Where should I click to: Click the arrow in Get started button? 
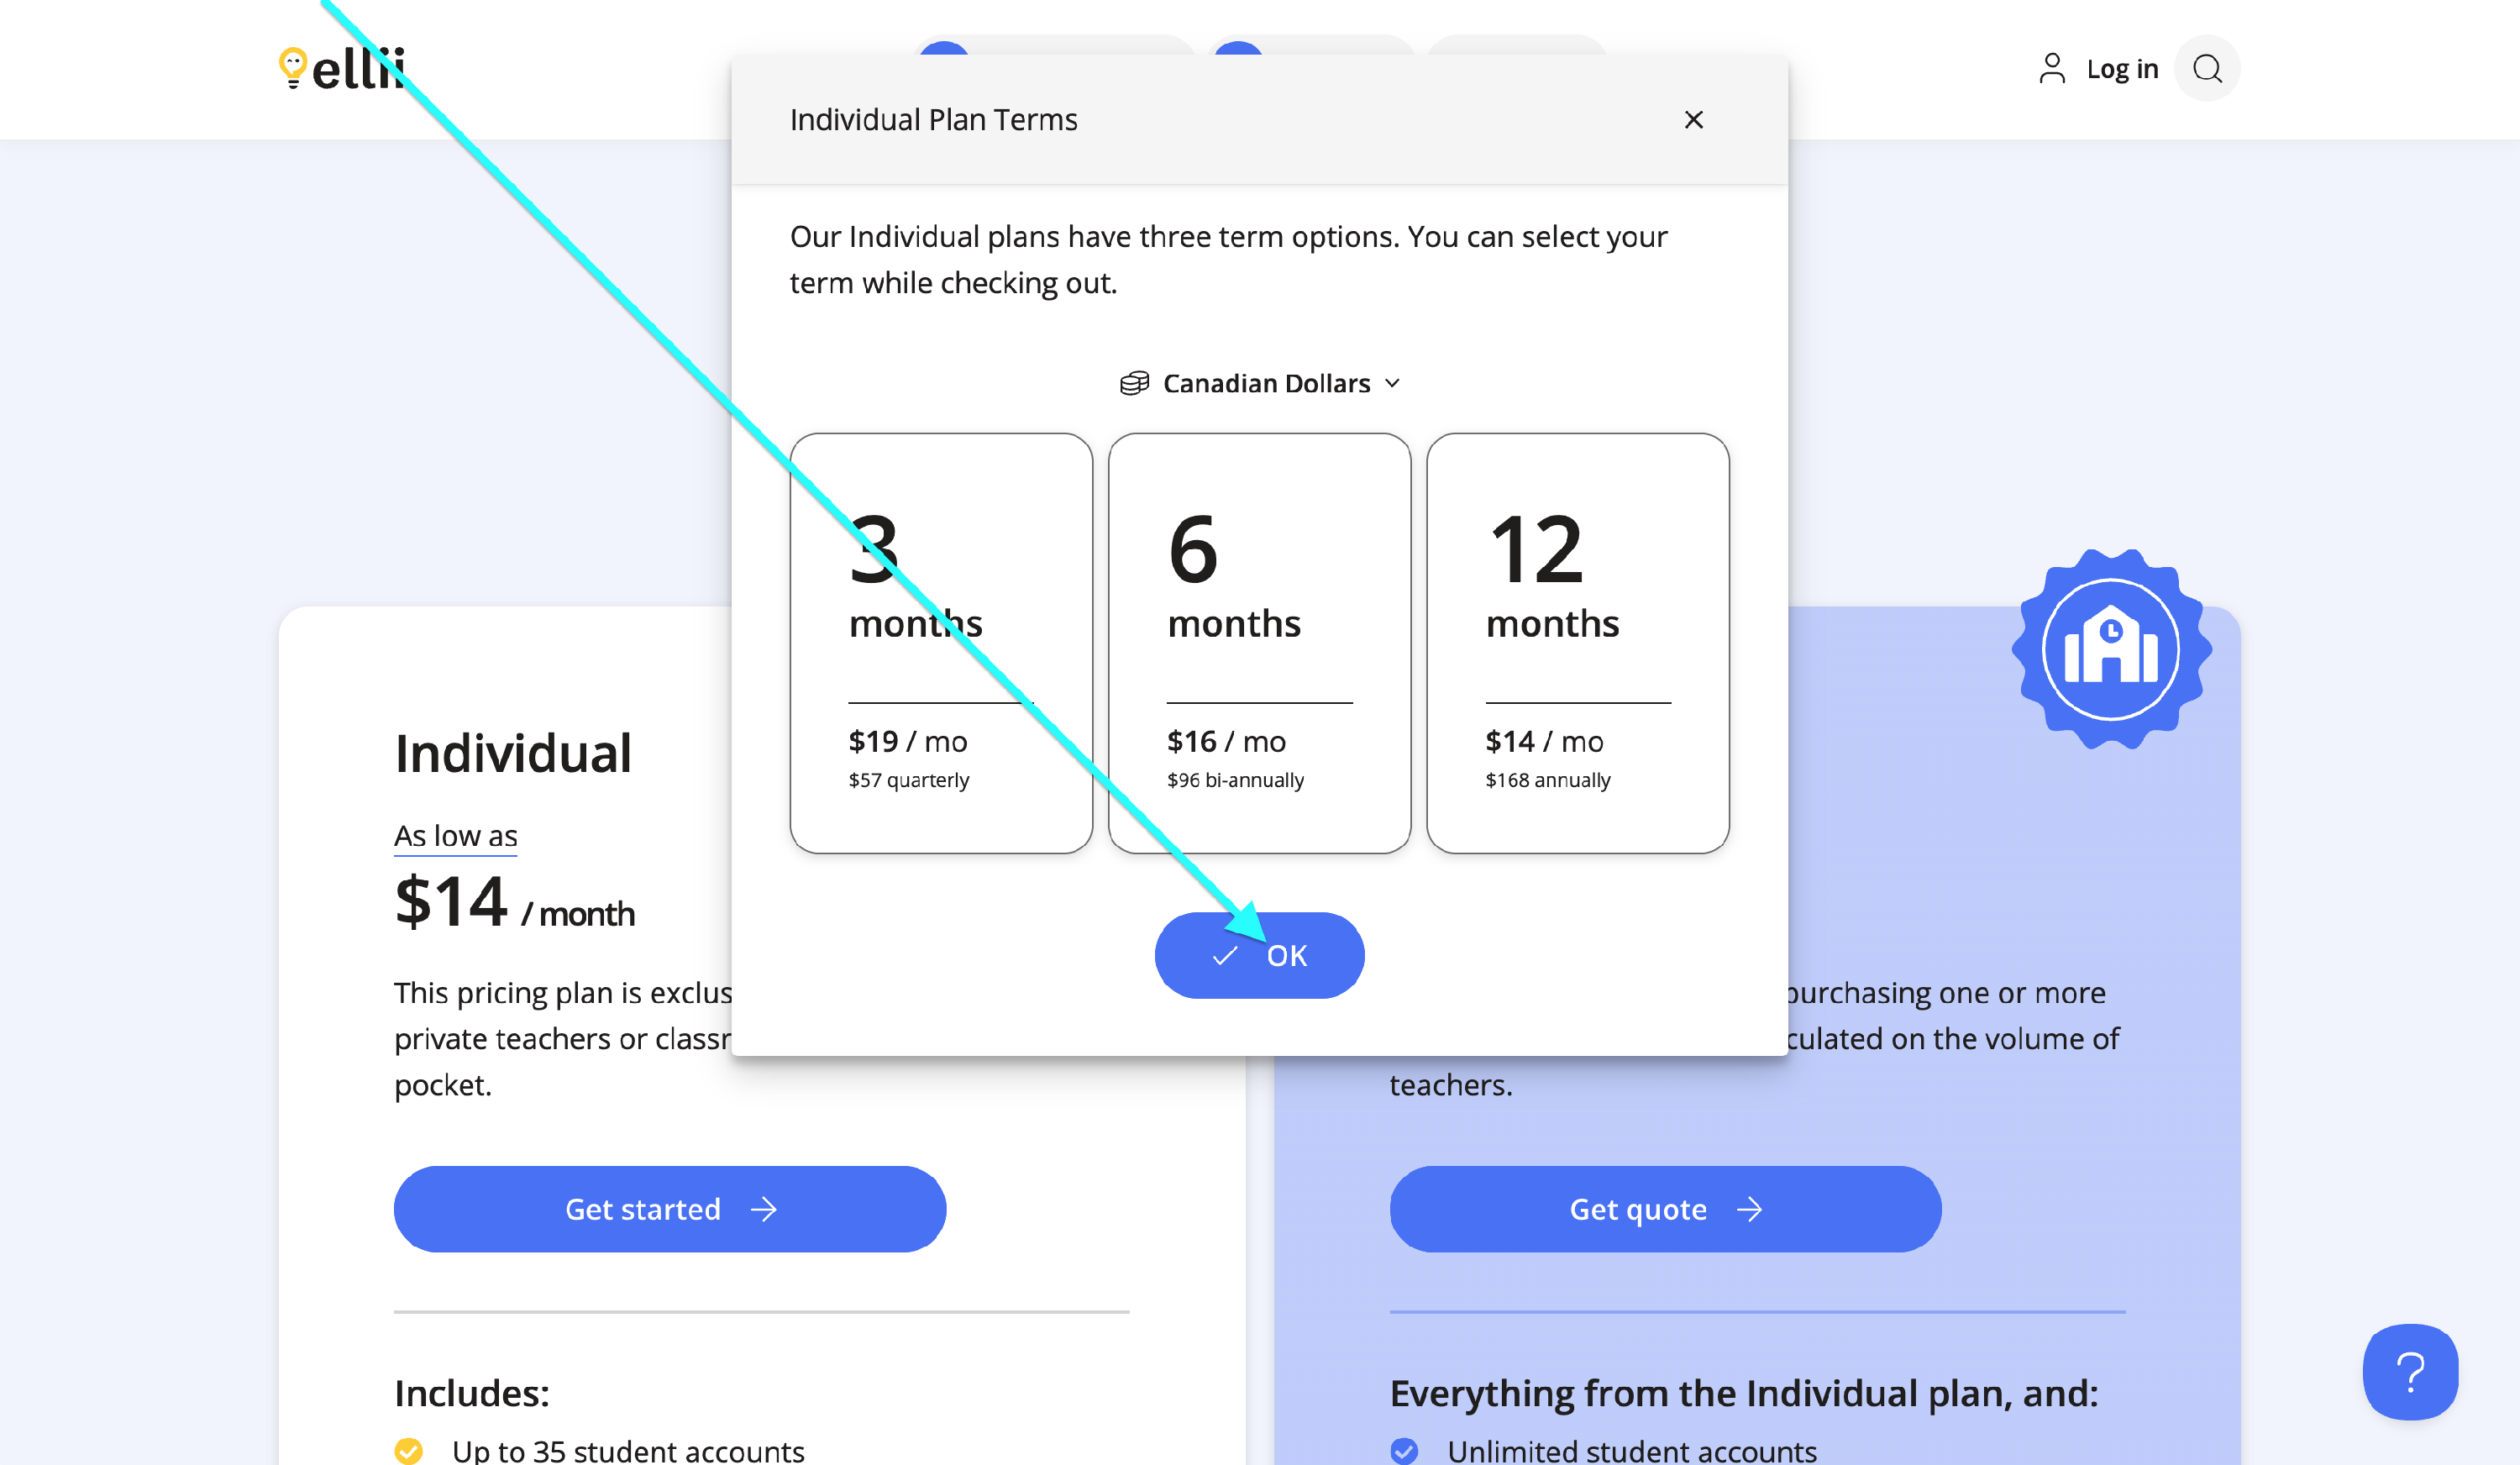(x=764, y=1210)
